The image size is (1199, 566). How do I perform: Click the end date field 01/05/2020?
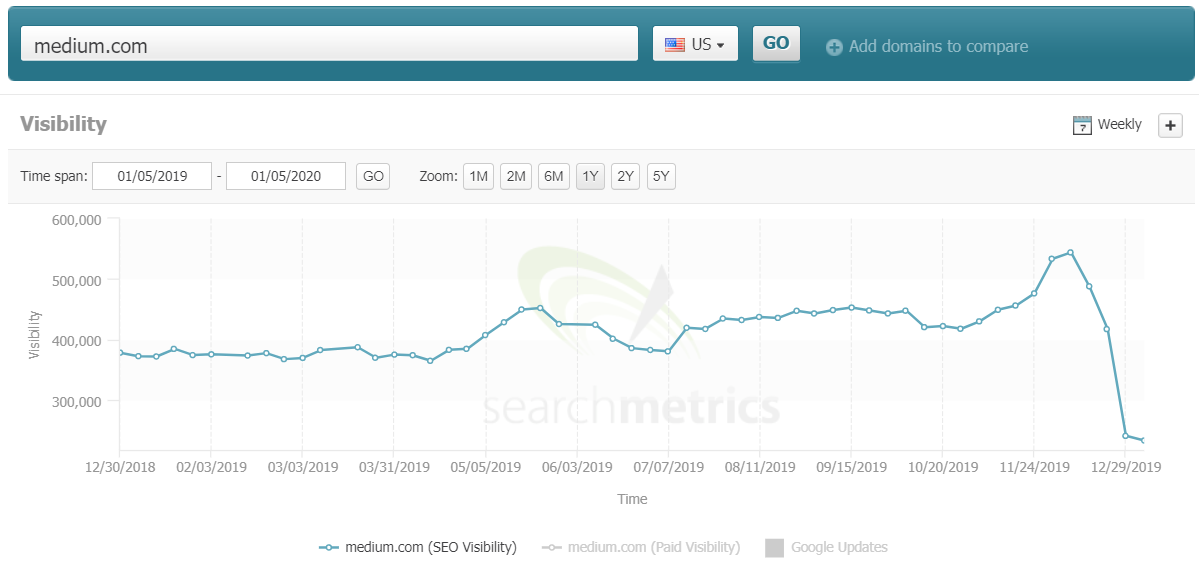tap(286, 177)
